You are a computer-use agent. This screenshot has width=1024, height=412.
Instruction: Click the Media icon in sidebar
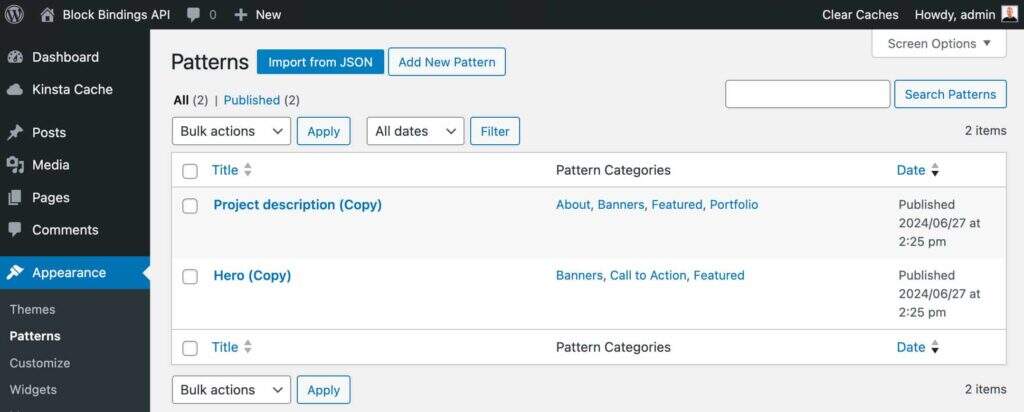pos(15,165)
